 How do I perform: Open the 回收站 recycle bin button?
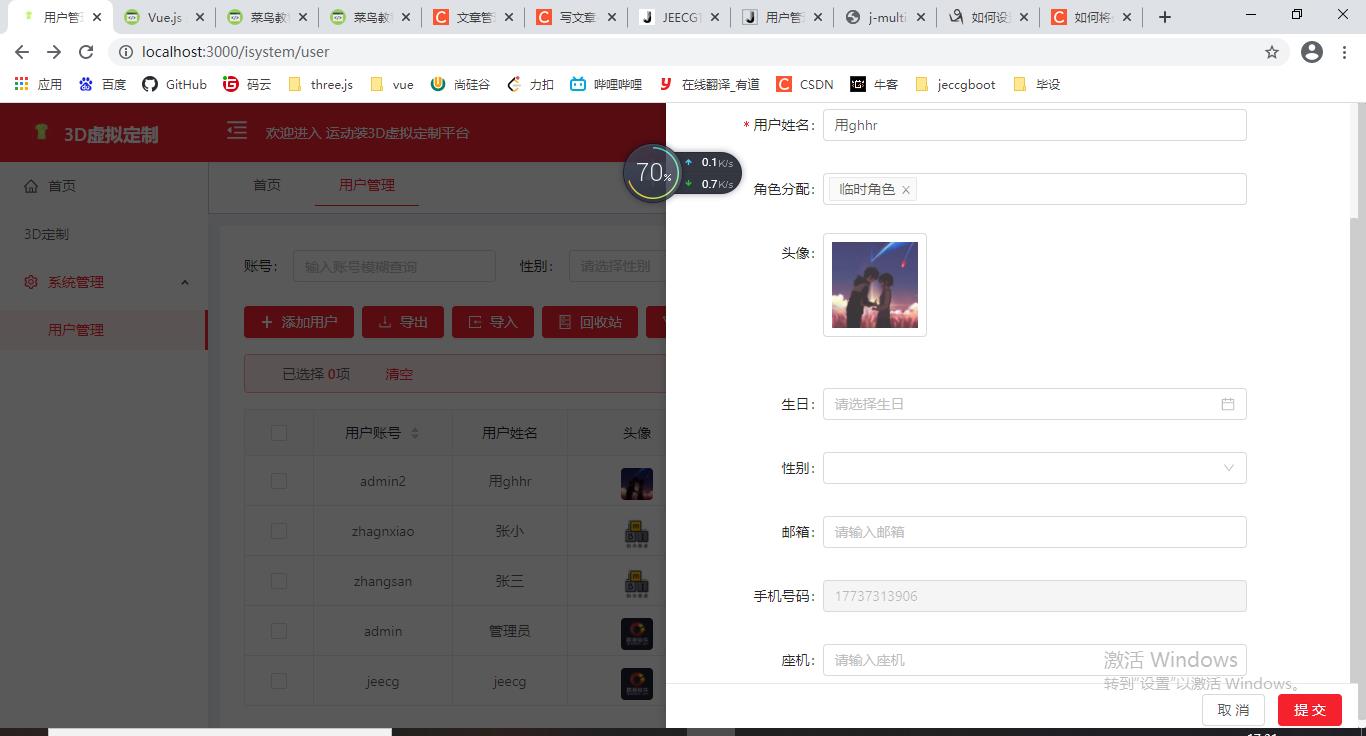coord(590,322)
